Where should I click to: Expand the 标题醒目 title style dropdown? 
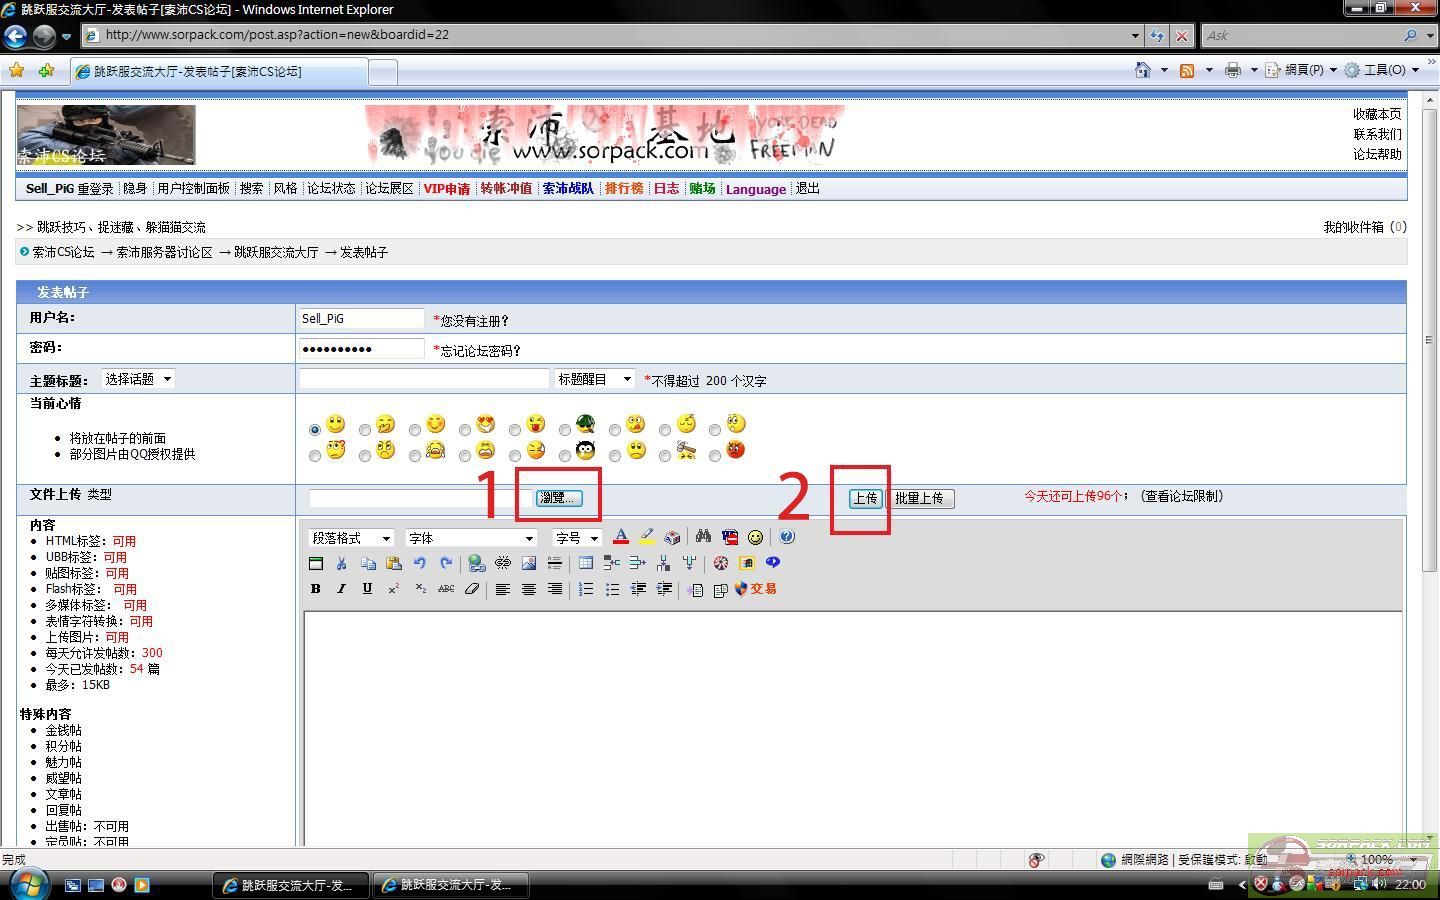coord(594,379)
